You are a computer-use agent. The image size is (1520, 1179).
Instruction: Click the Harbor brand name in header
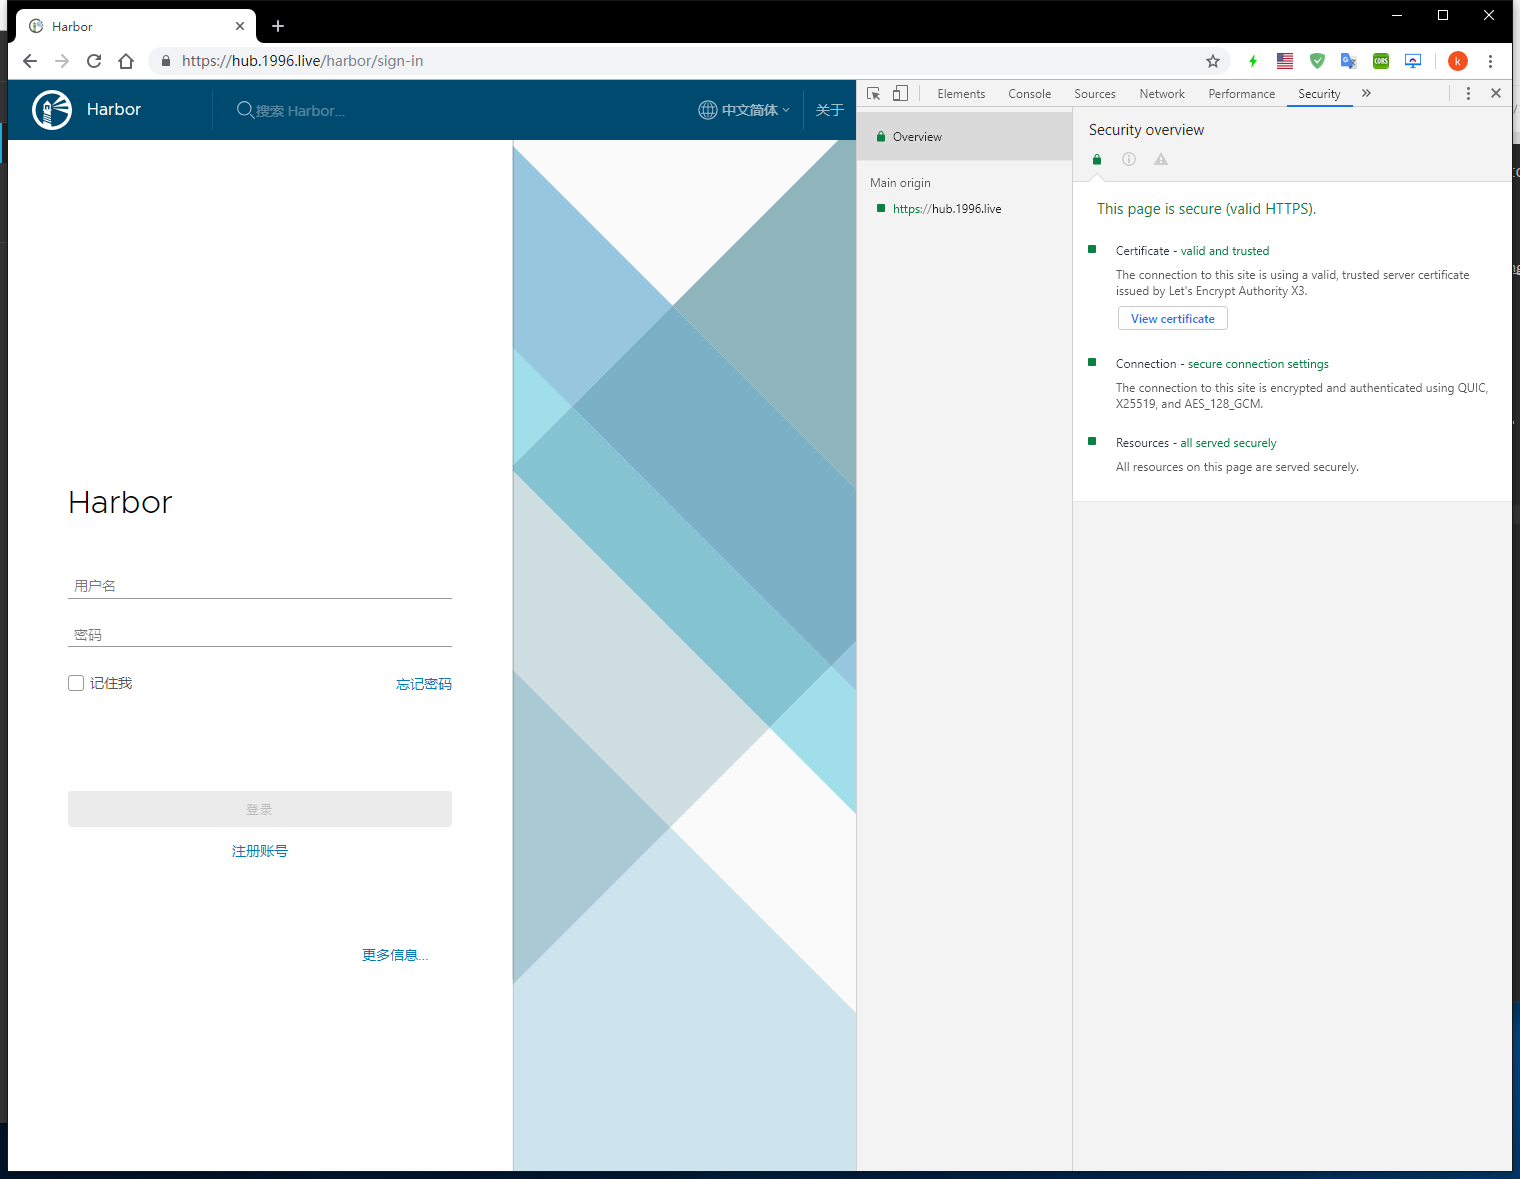pos(114,110)
